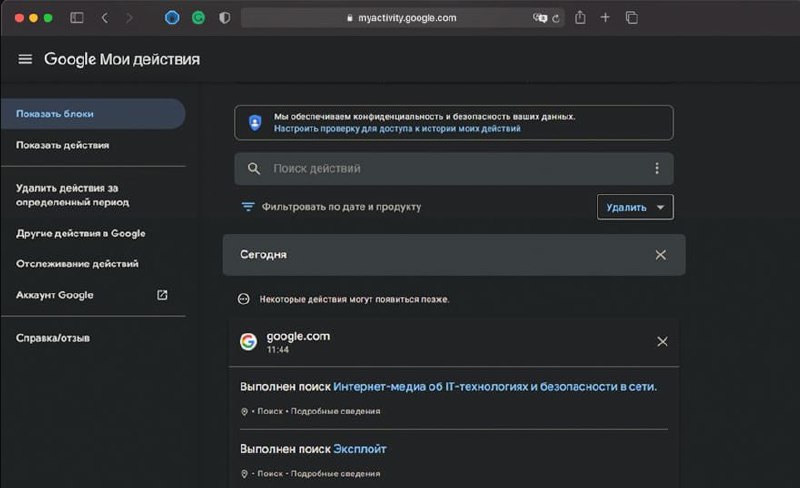Show tab overview icon
This screenshot has height=488, width=800.
[x=632, y=18]
